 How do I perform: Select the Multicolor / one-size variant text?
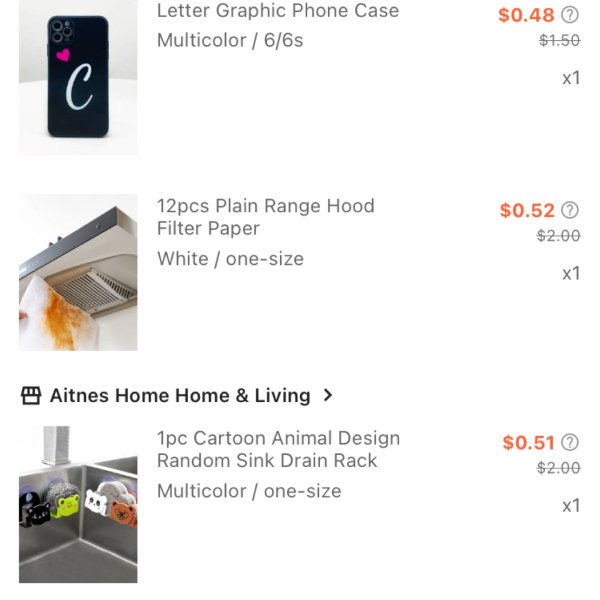tap(249, 491)
